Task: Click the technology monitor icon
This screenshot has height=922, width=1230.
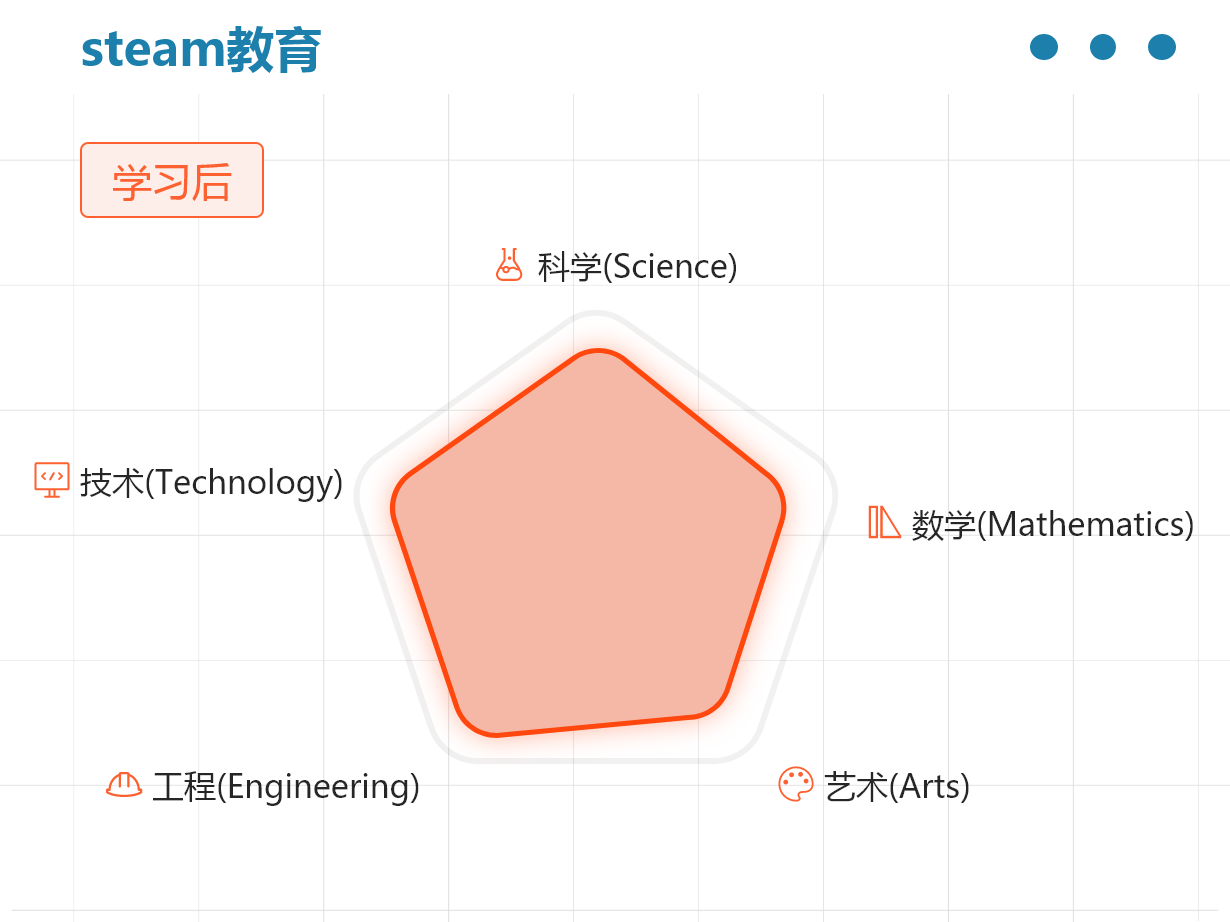Action: (x=52, y=480)
